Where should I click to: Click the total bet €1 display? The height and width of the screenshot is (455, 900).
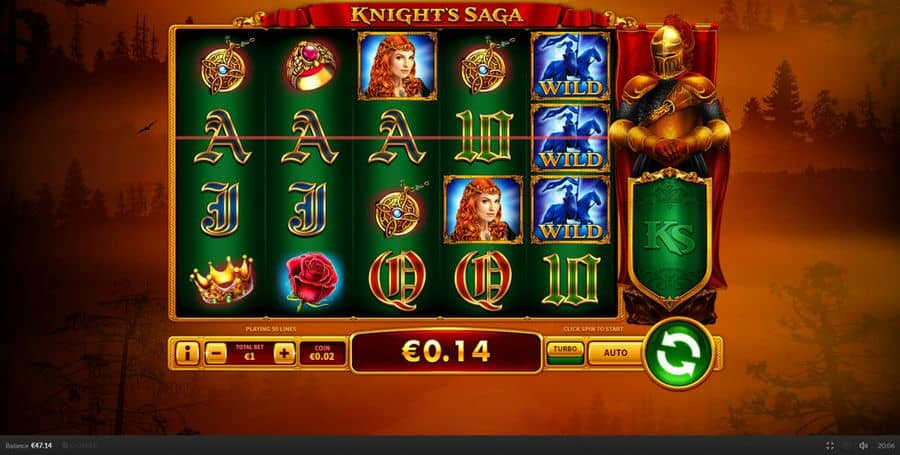point(250,353)
